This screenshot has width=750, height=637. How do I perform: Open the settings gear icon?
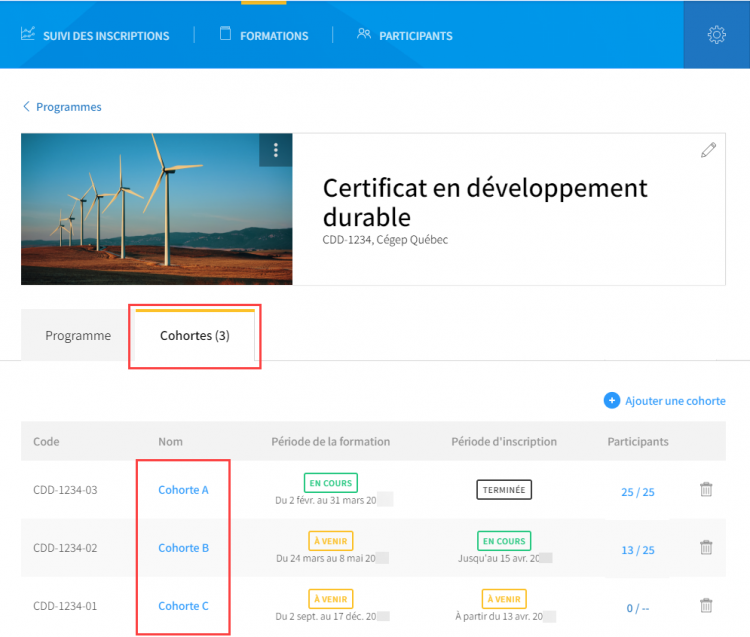(x=716, y=35)
